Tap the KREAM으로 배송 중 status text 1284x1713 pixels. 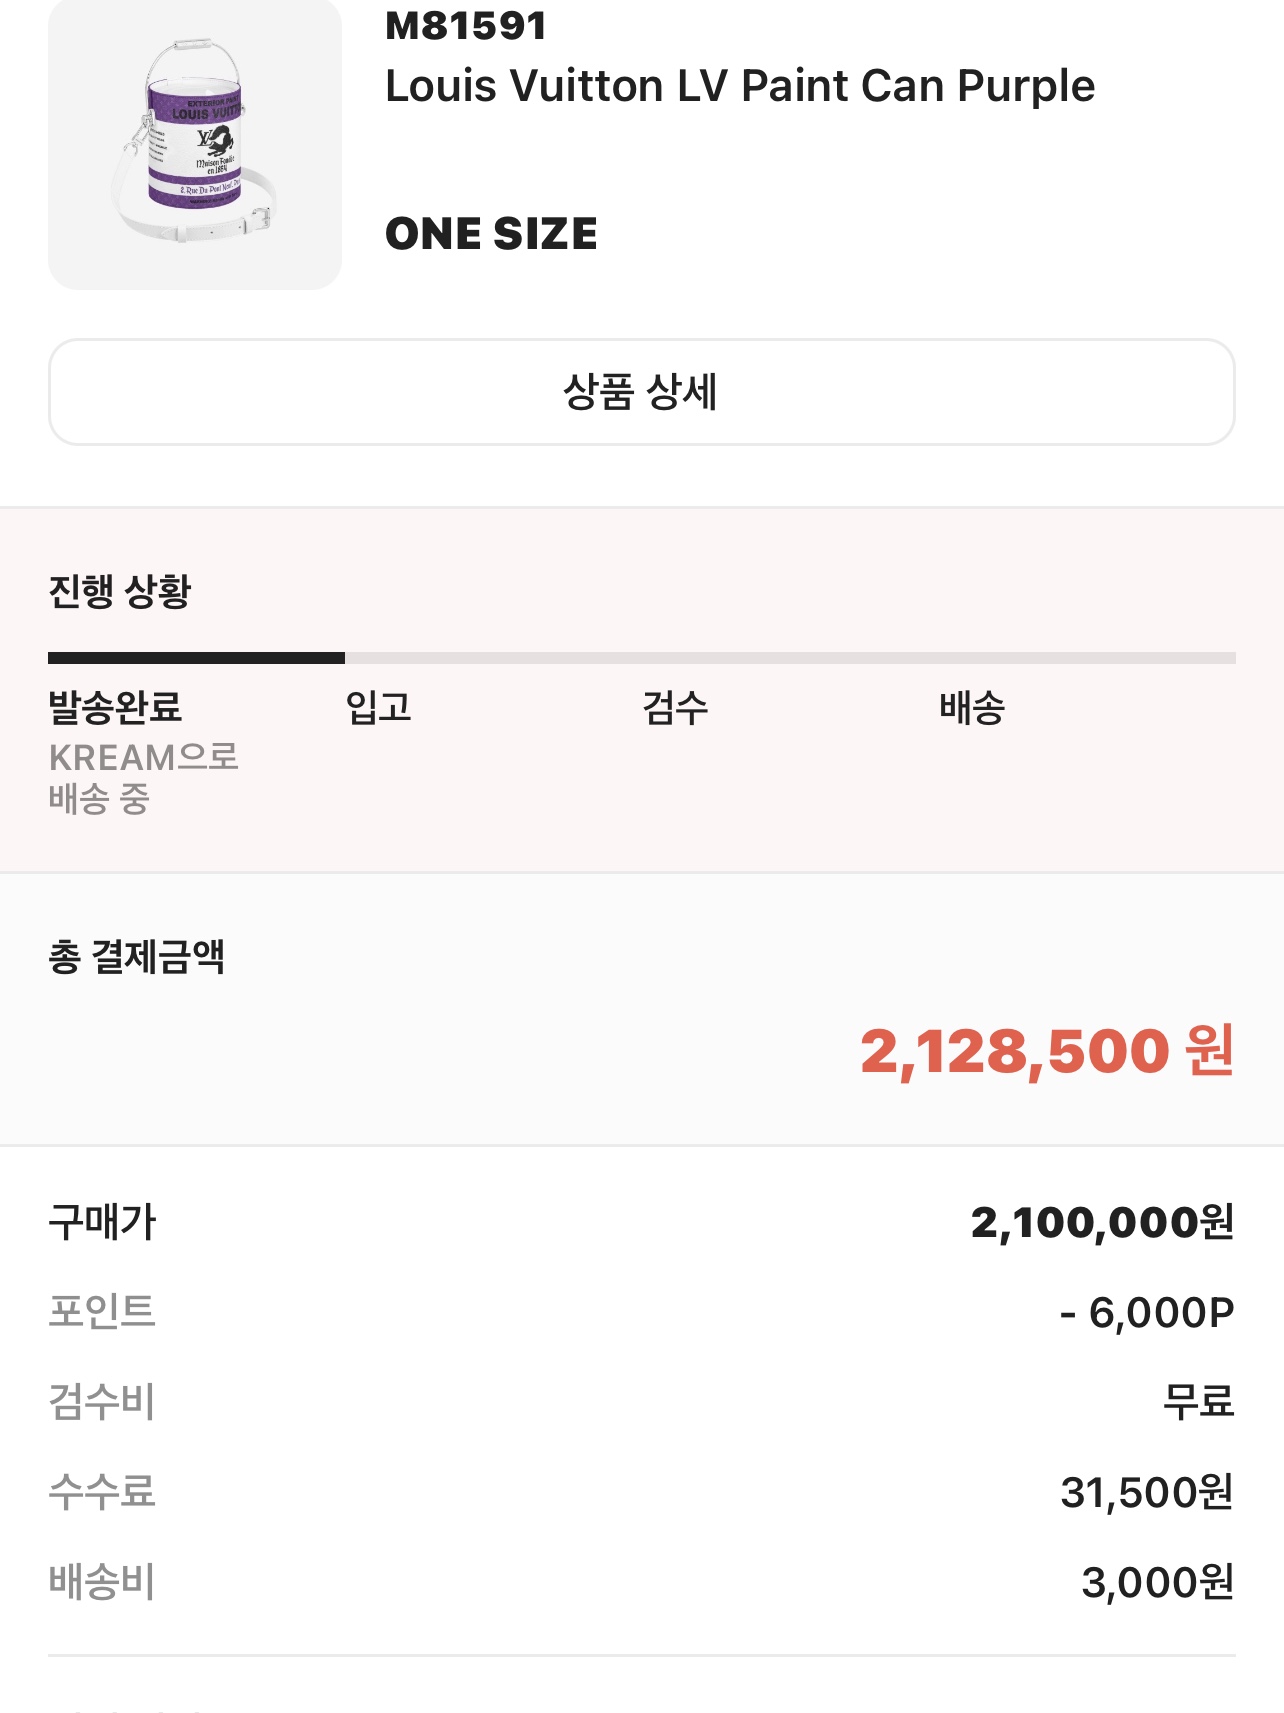pos(144,778)
